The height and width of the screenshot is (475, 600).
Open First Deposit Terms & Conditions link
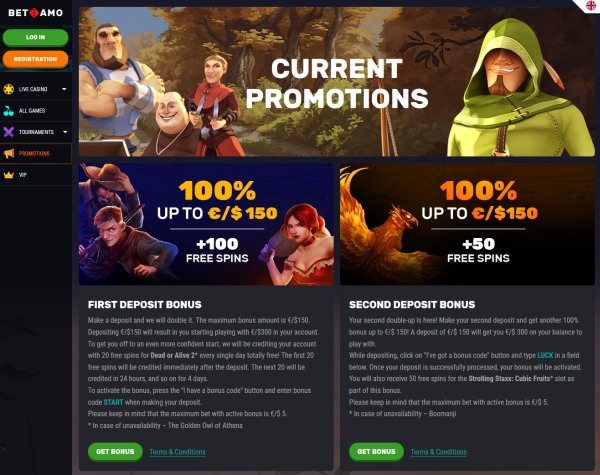pyautogui.click(x=177, y=452)
